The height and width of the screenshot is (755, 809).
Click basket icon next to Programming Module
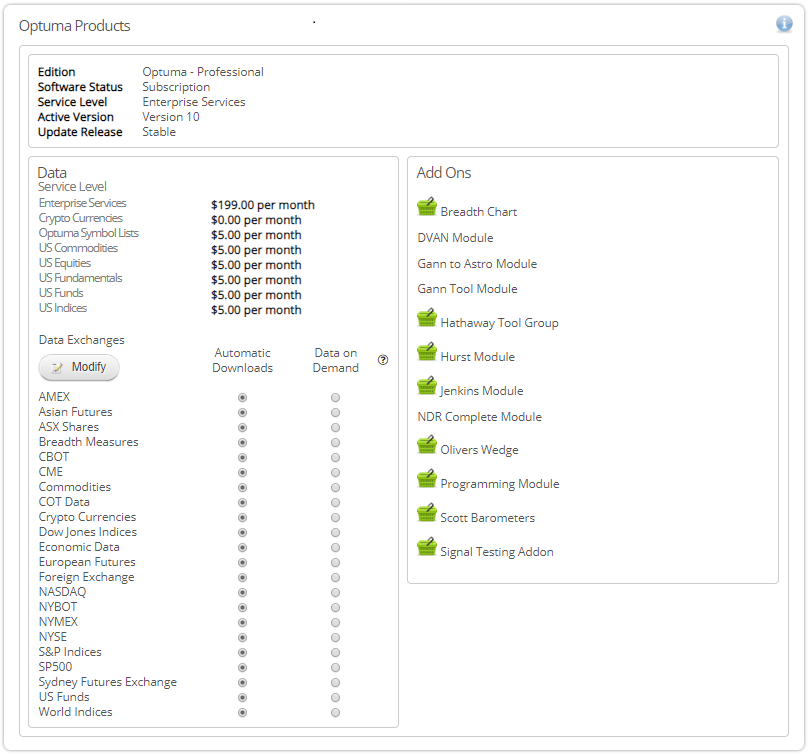pyautogui.click(x=427, y=480)
